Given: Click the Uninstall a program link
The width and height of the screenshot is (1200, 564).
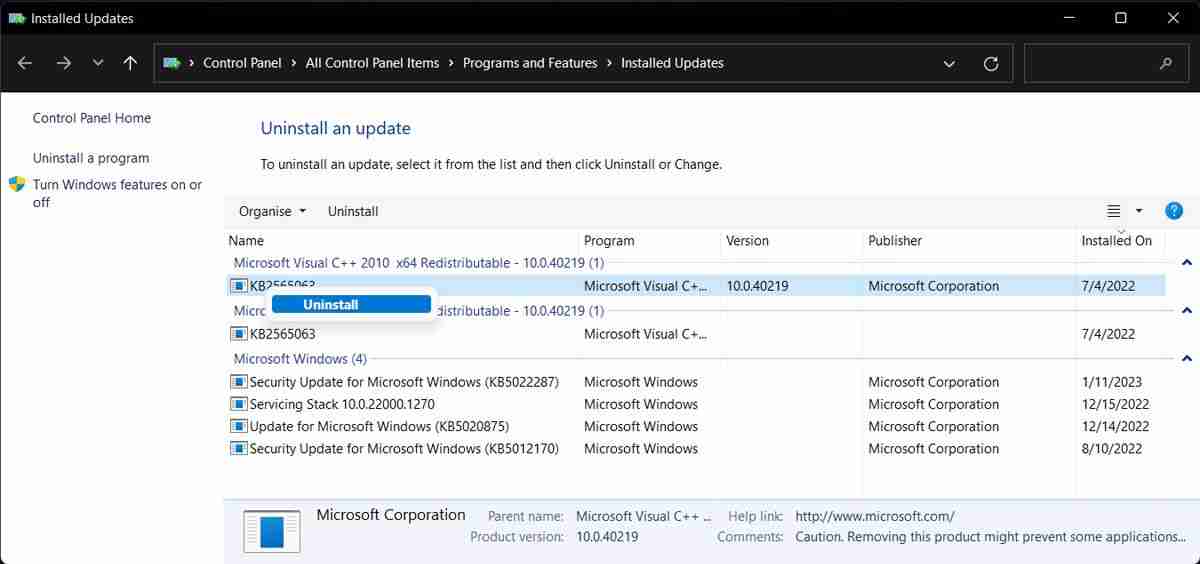Looking at the screenshot, I should point(91,158).
